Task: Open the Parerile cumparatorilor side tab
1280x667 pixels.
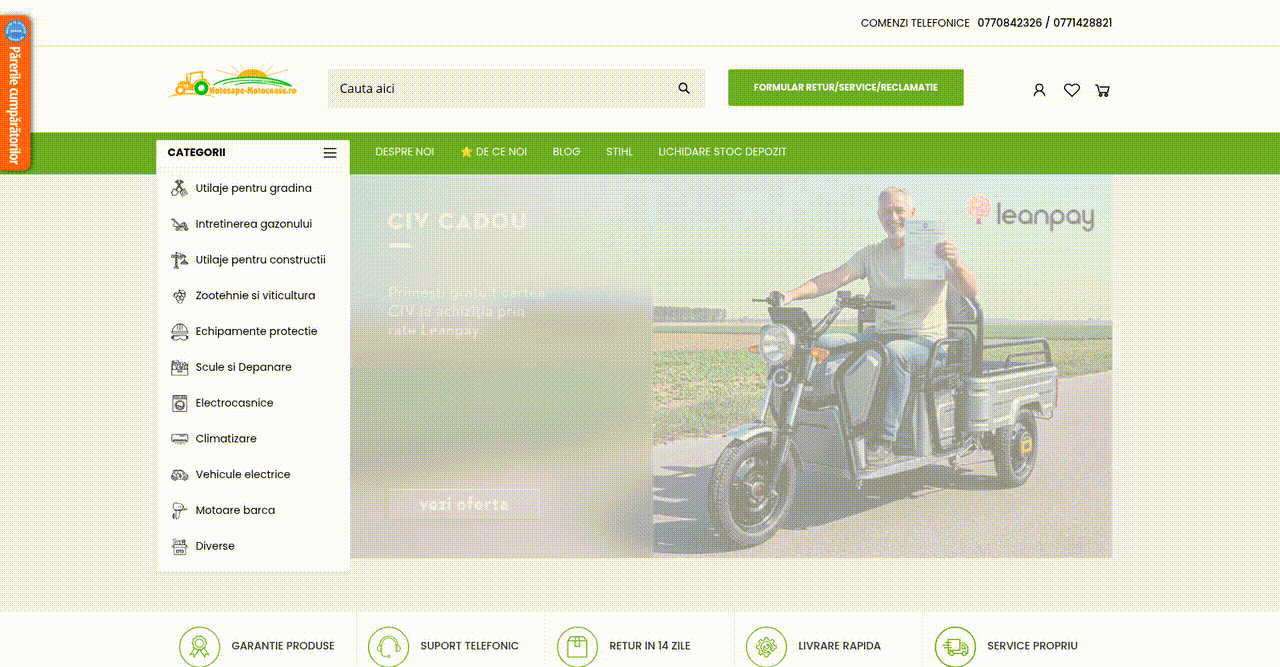Action: (x=15, y=94)
